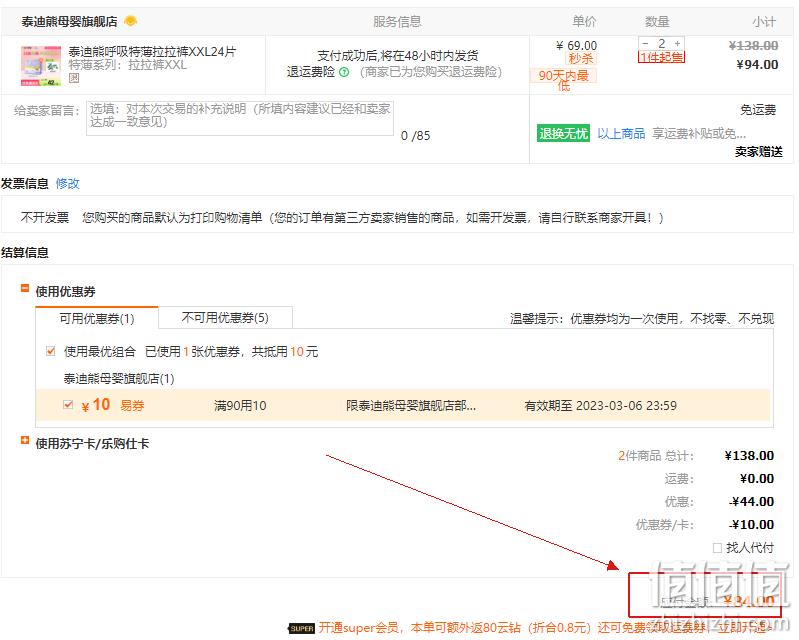Open the diaper product thumbnail image
This screenshot has height=640, width=799.
(x=41, y=65)
